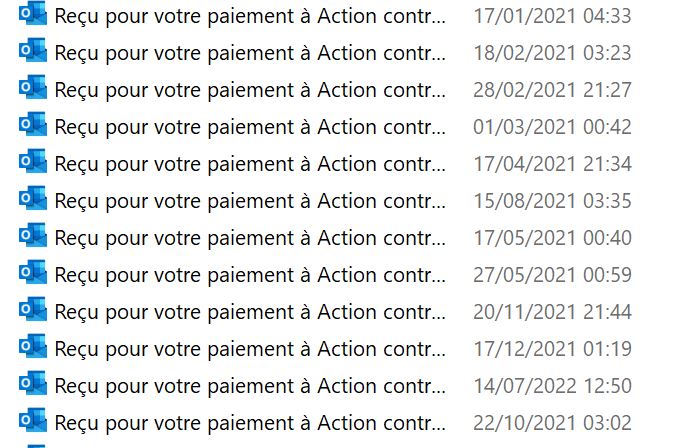This screenshot has width=679, height=448.
Task: Click Outlook icon of 14/07/2022 12:50 file
Action: click(x=33, y=383)
